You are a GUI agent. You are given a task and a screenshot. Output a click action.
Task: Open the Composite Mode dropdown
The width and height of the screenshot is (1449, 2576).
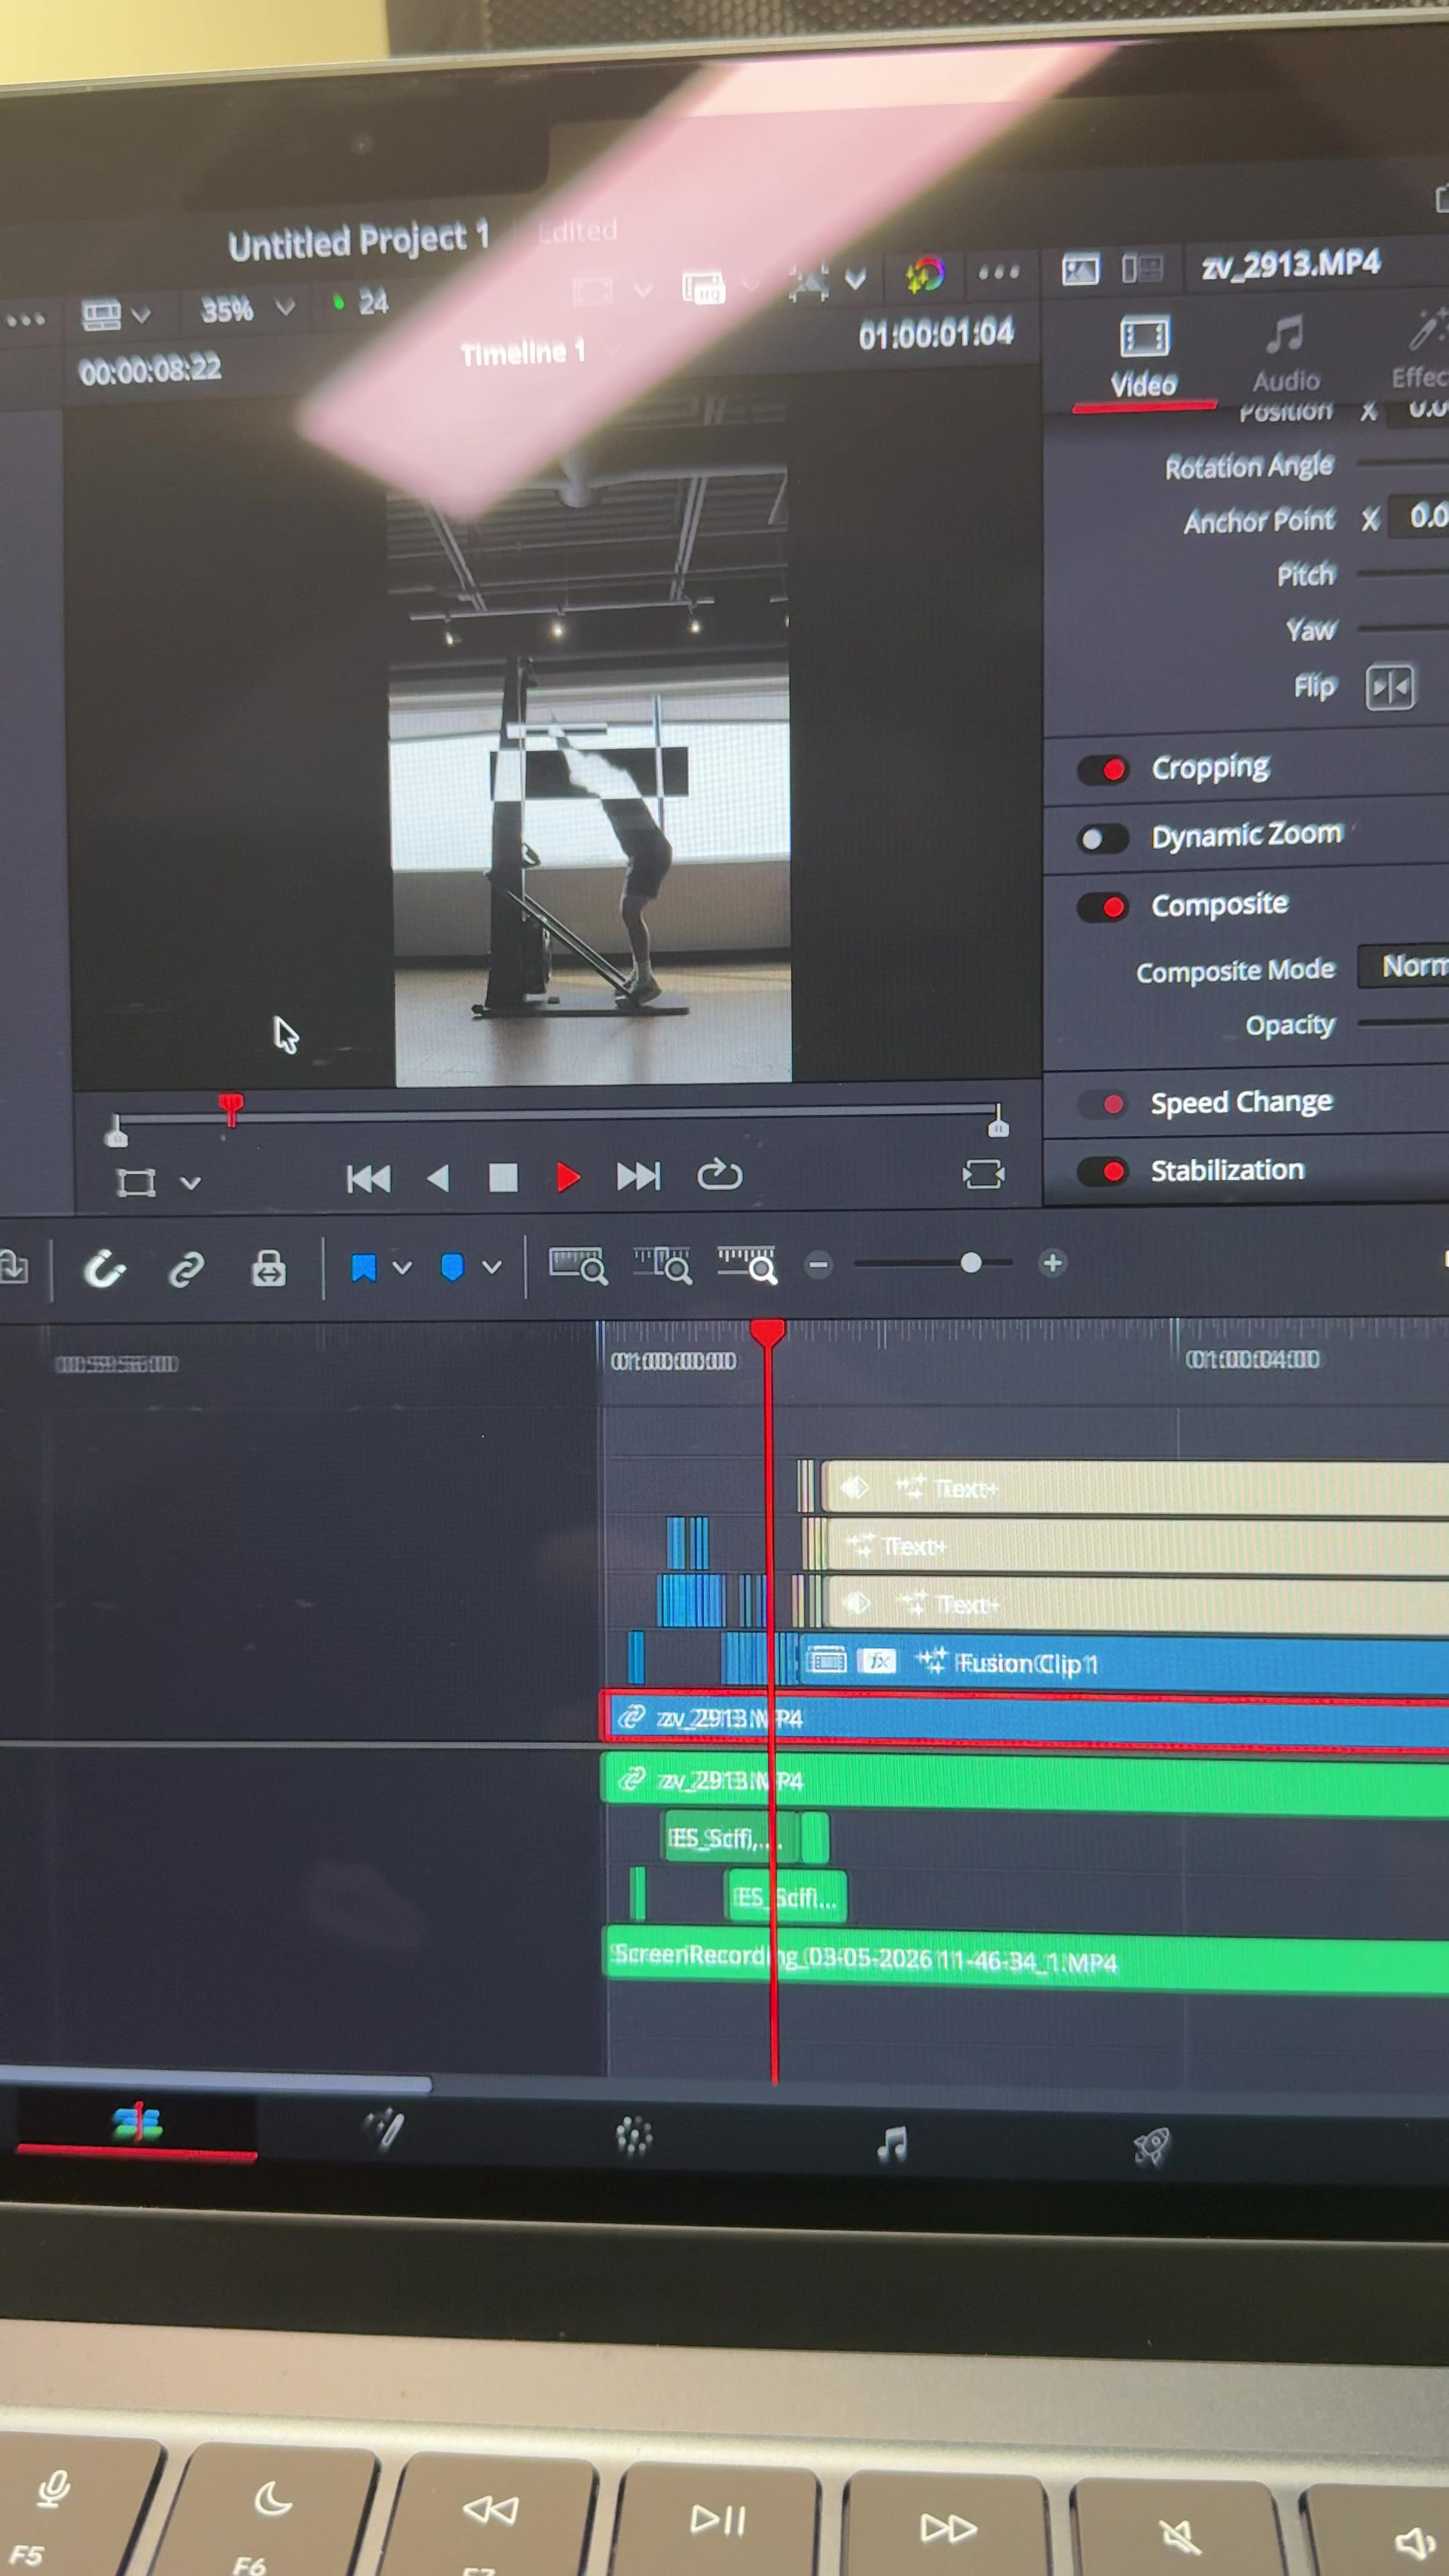(x=1403, y=966)
